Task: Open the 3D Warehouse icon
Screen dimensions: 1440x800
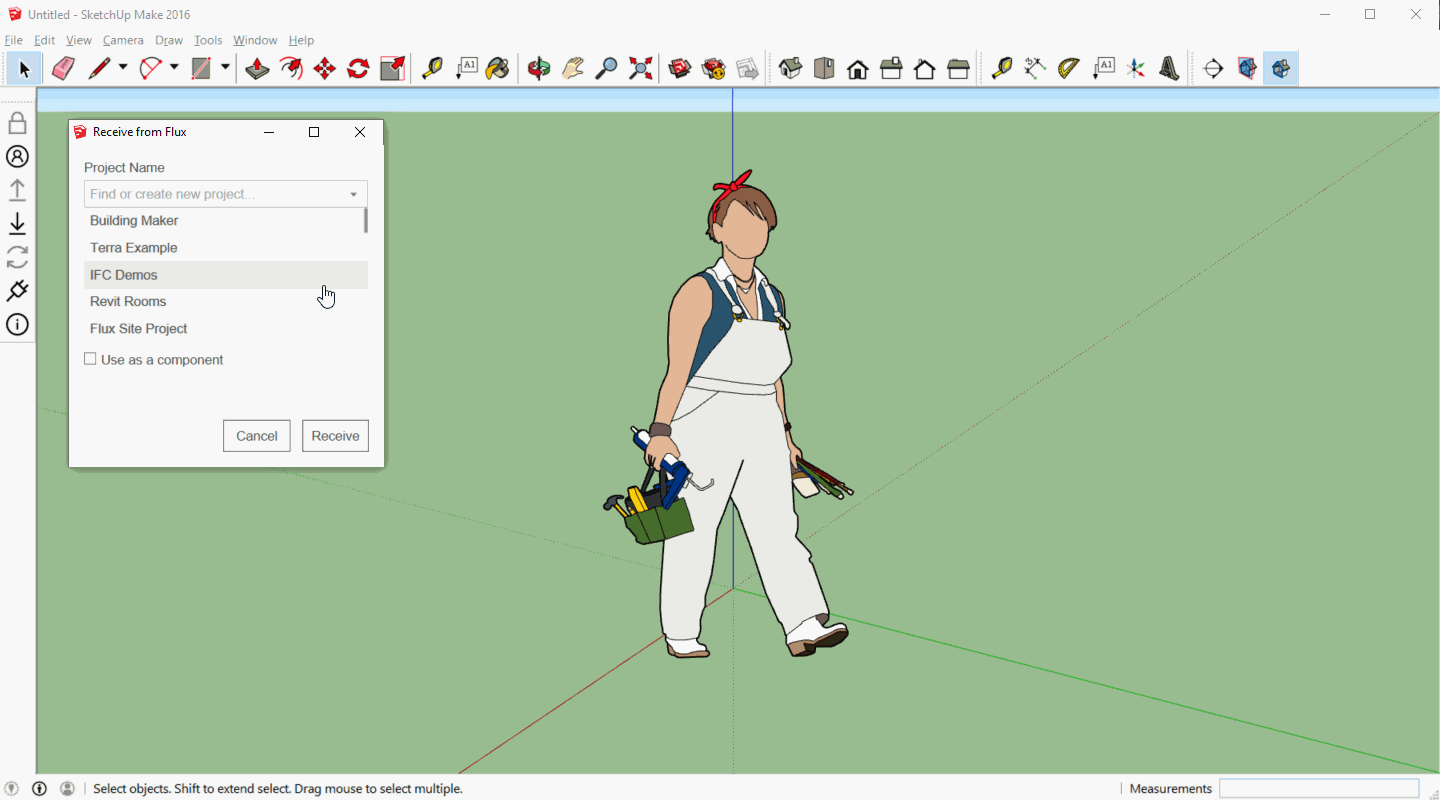Action: [680, 68]
